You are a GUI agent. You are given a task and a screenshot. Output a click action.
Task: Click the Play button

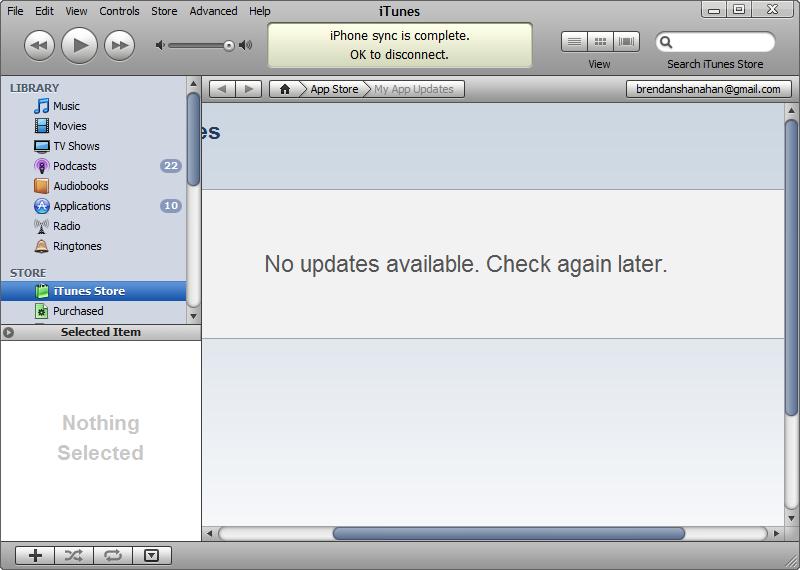click(x=79, y=45)
